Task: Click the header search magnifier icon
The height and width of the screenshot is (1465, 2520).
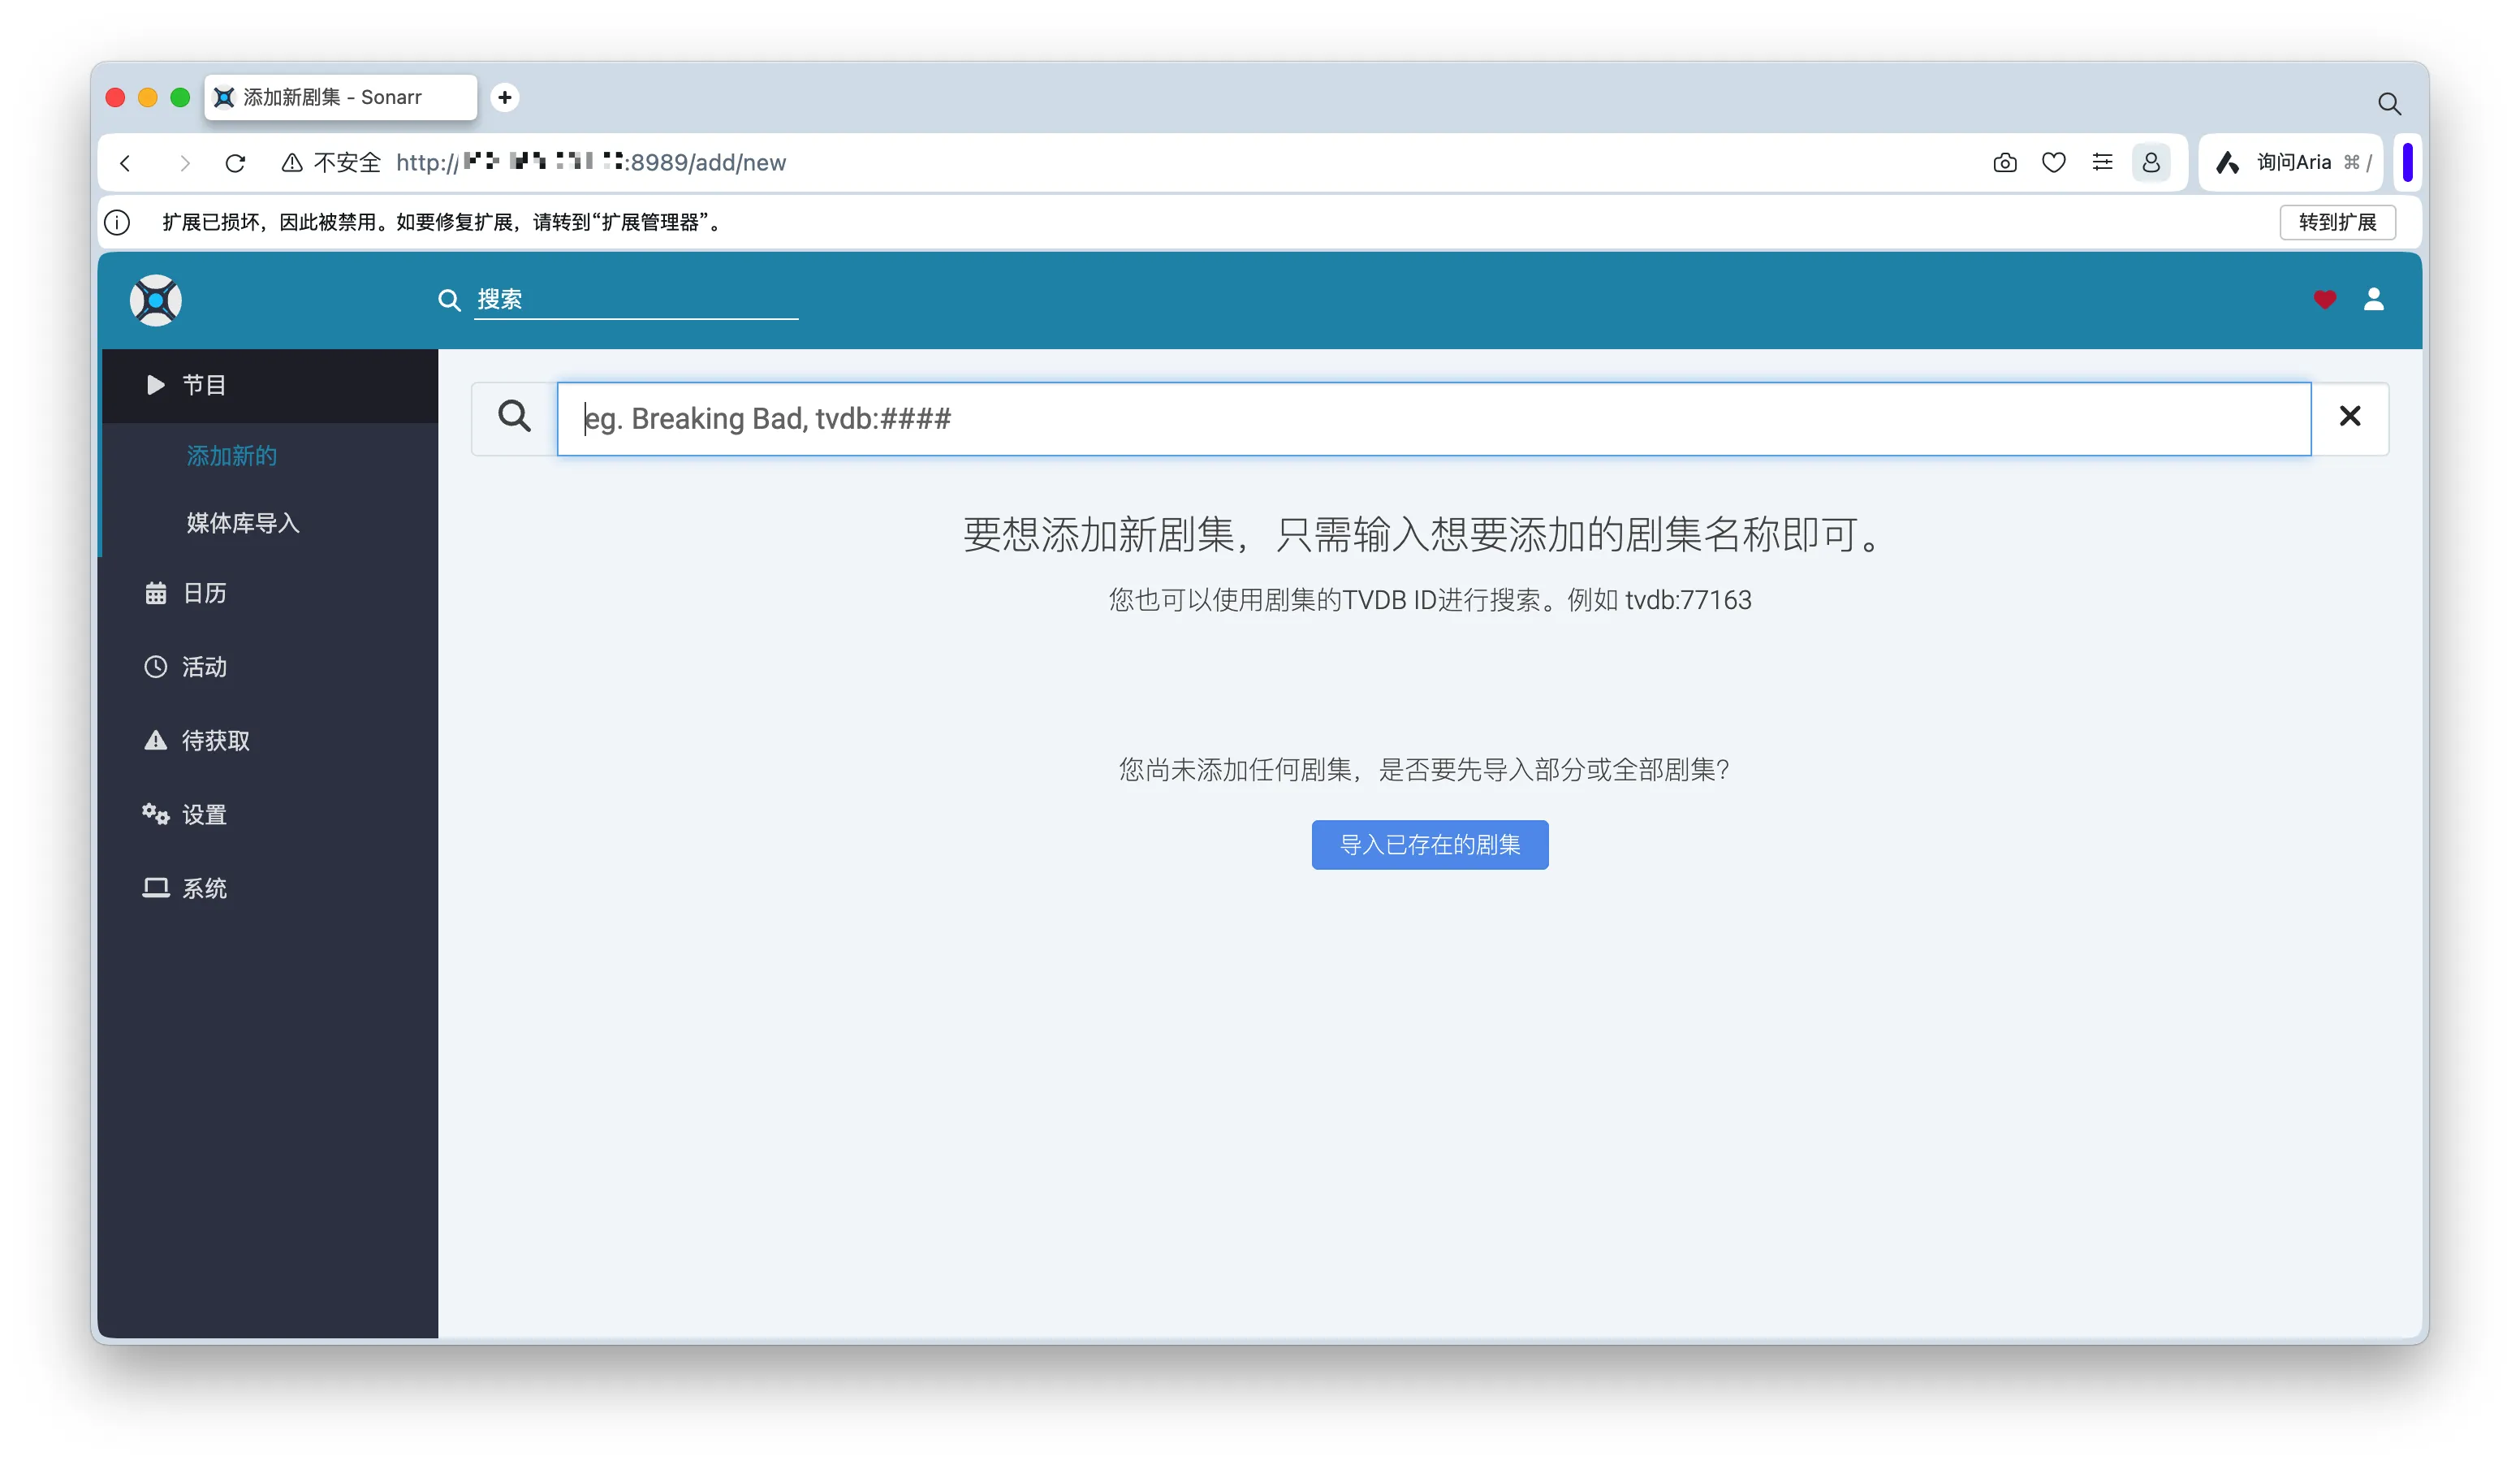Action: [x=449, y=300]
